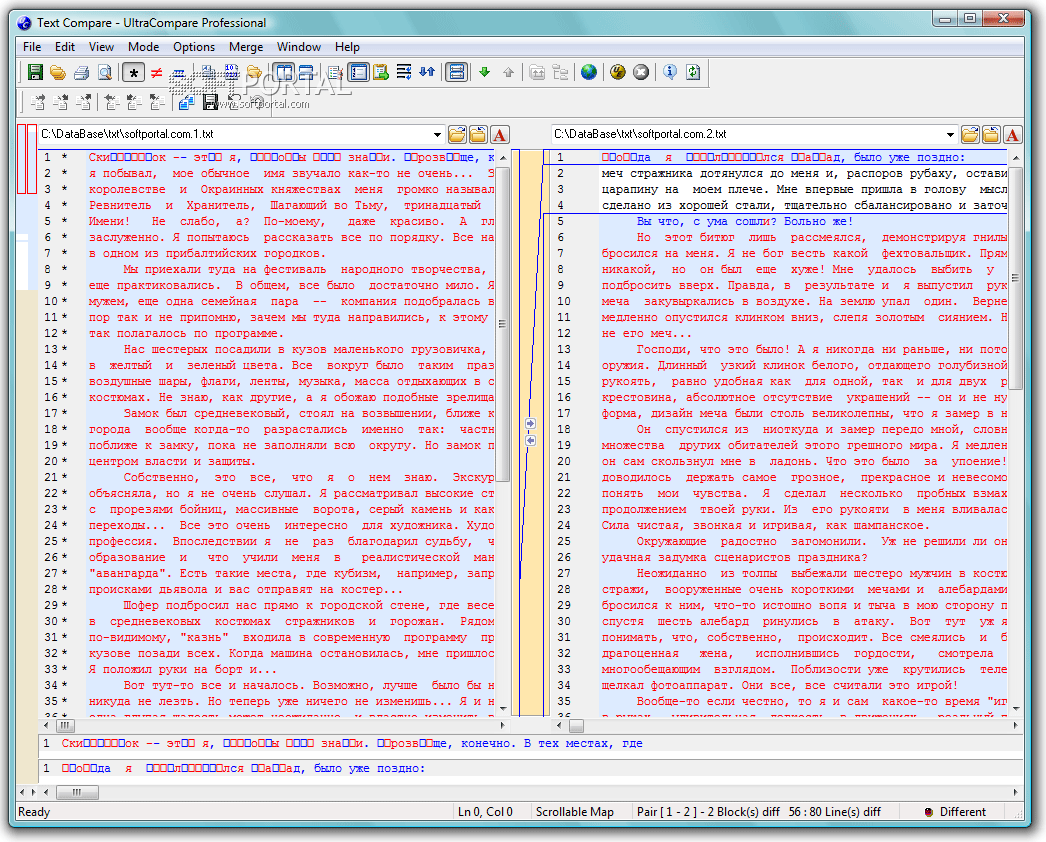Open the Options menu

coord(194,47)
